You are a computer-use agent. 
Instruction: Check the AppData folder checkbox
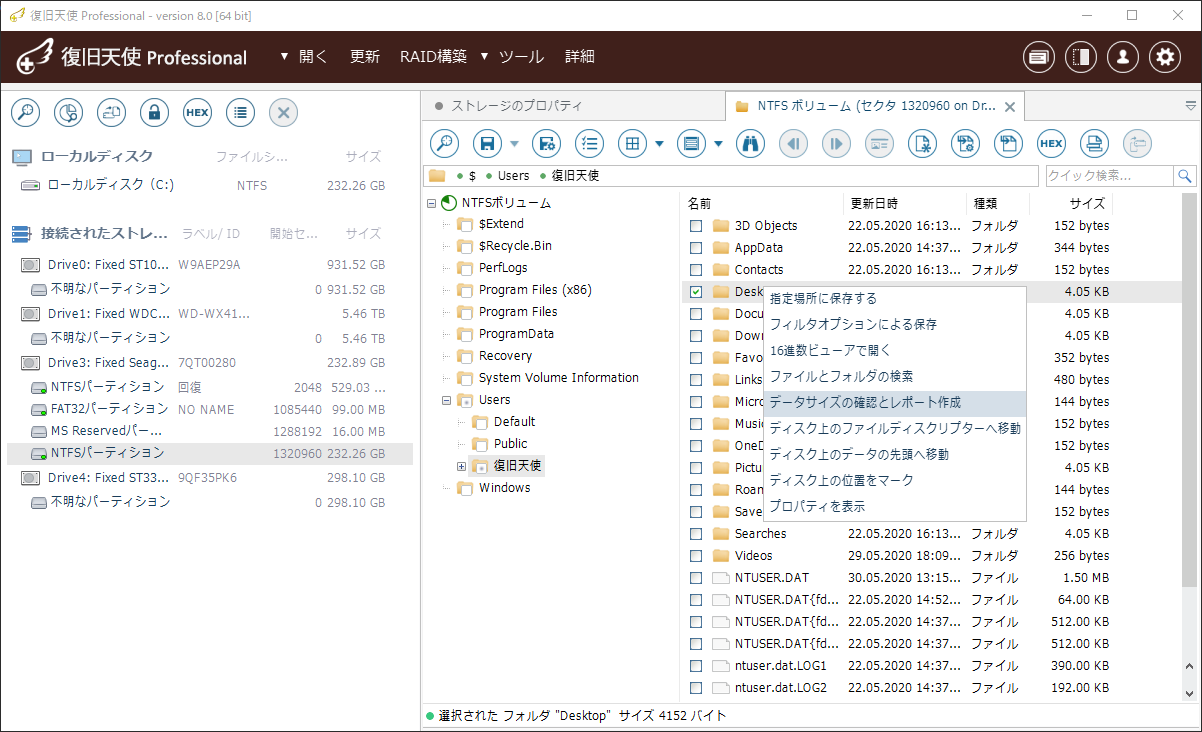coord(696,248)
